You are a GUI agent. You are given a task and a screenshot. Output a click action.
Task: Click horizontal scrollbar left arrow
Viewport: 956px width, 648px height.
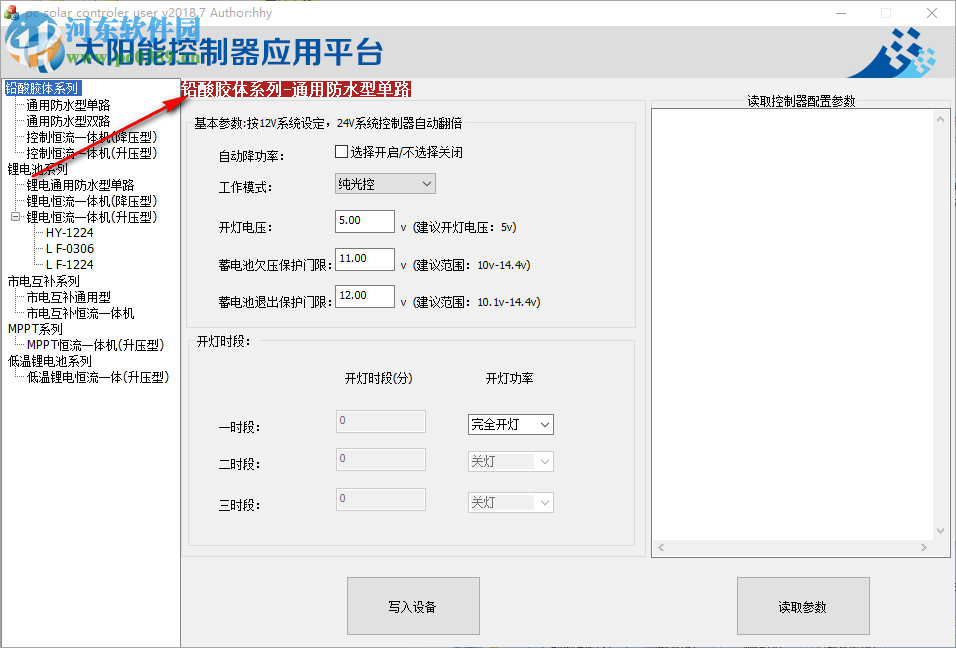tap(661, 547)
